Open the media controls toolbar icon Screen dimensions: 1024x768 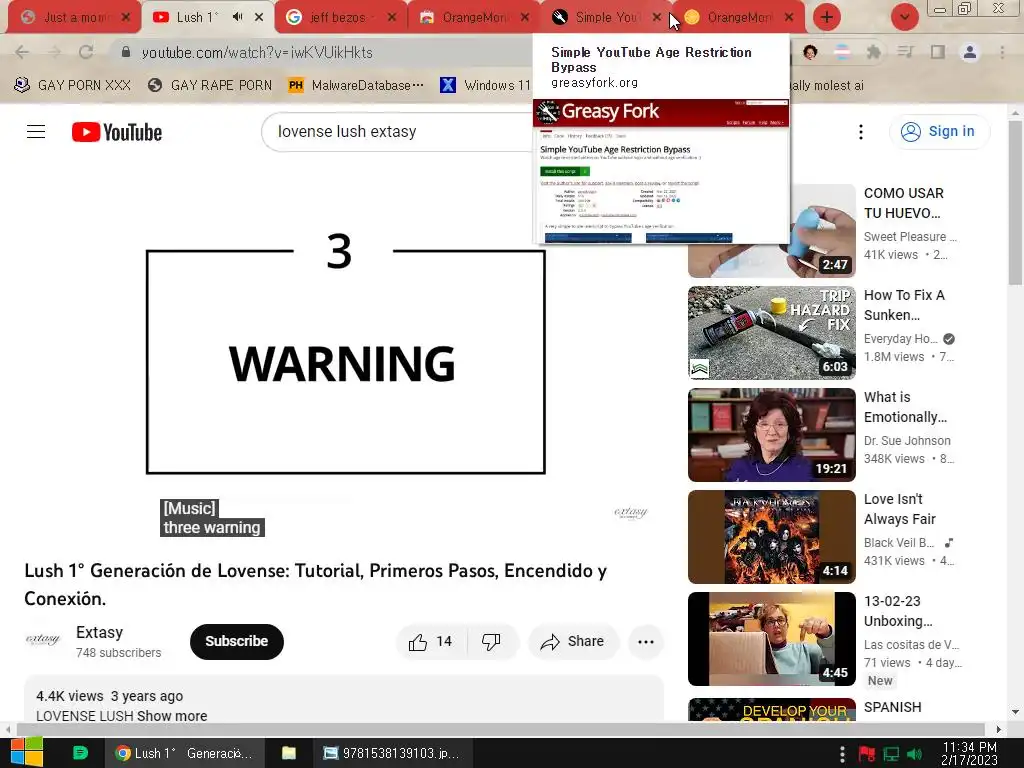click(905, 52)
